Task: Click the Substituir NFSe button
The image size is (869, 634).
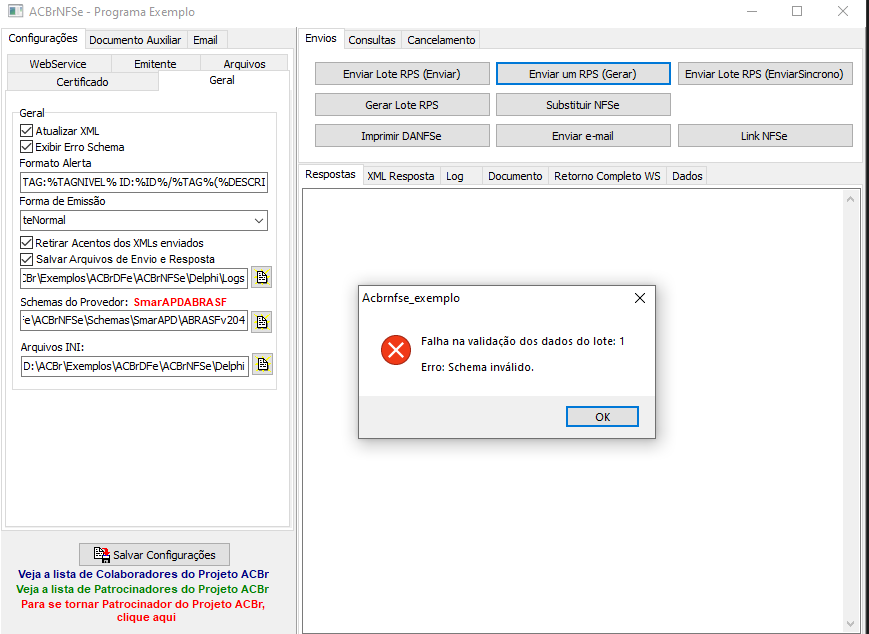Action: [x=583, y=105]
